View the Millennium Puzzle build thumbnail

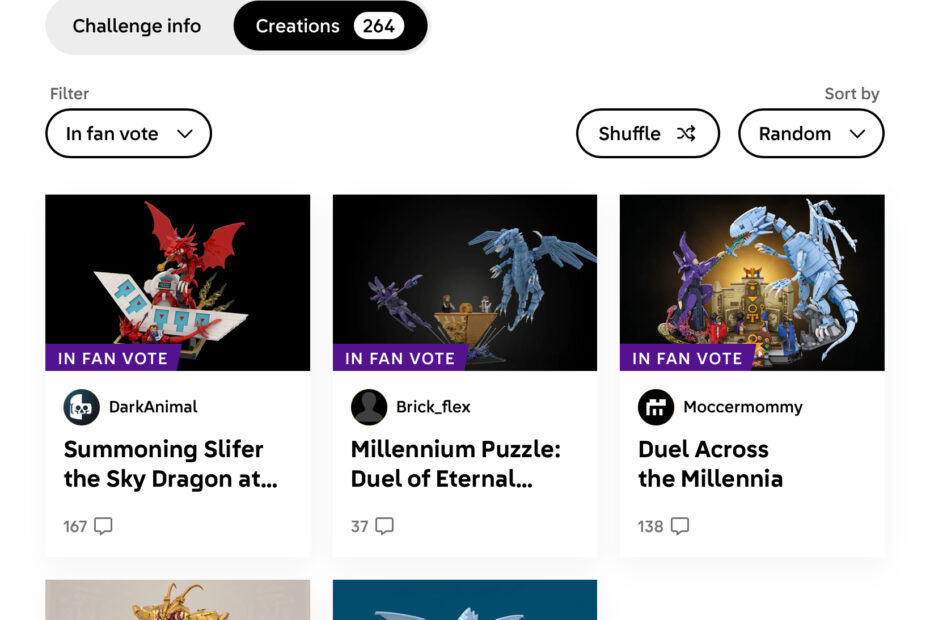tap(465, 270)
